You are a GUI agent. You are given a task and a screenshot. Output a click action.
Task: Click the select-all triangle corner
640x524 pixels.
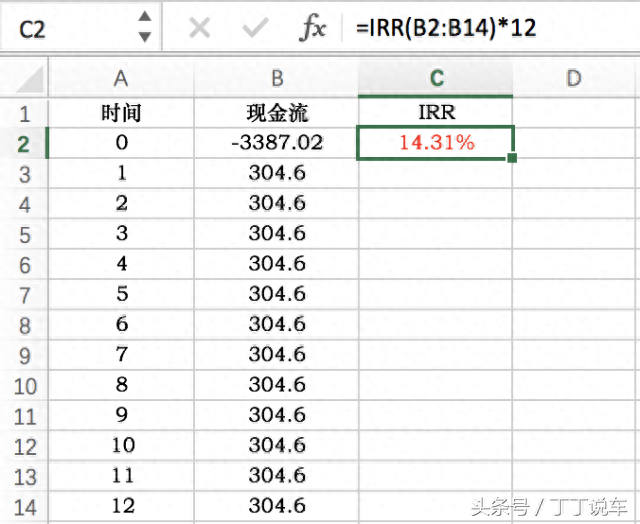click(30, 79)
